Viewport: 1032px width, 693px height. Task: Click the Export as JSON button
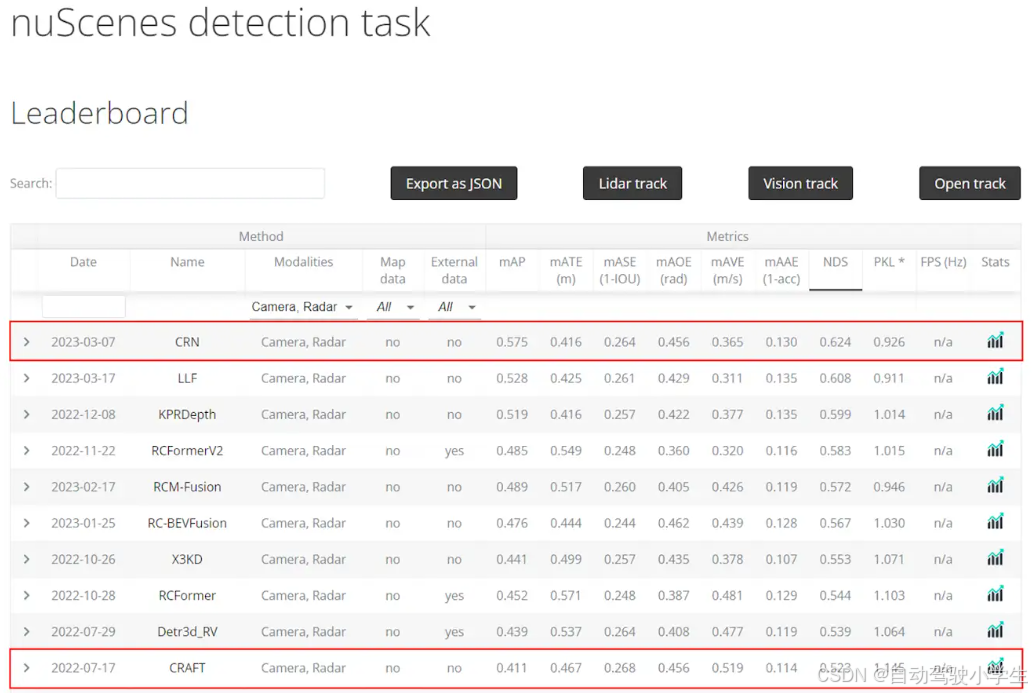(x=453, y=183)
